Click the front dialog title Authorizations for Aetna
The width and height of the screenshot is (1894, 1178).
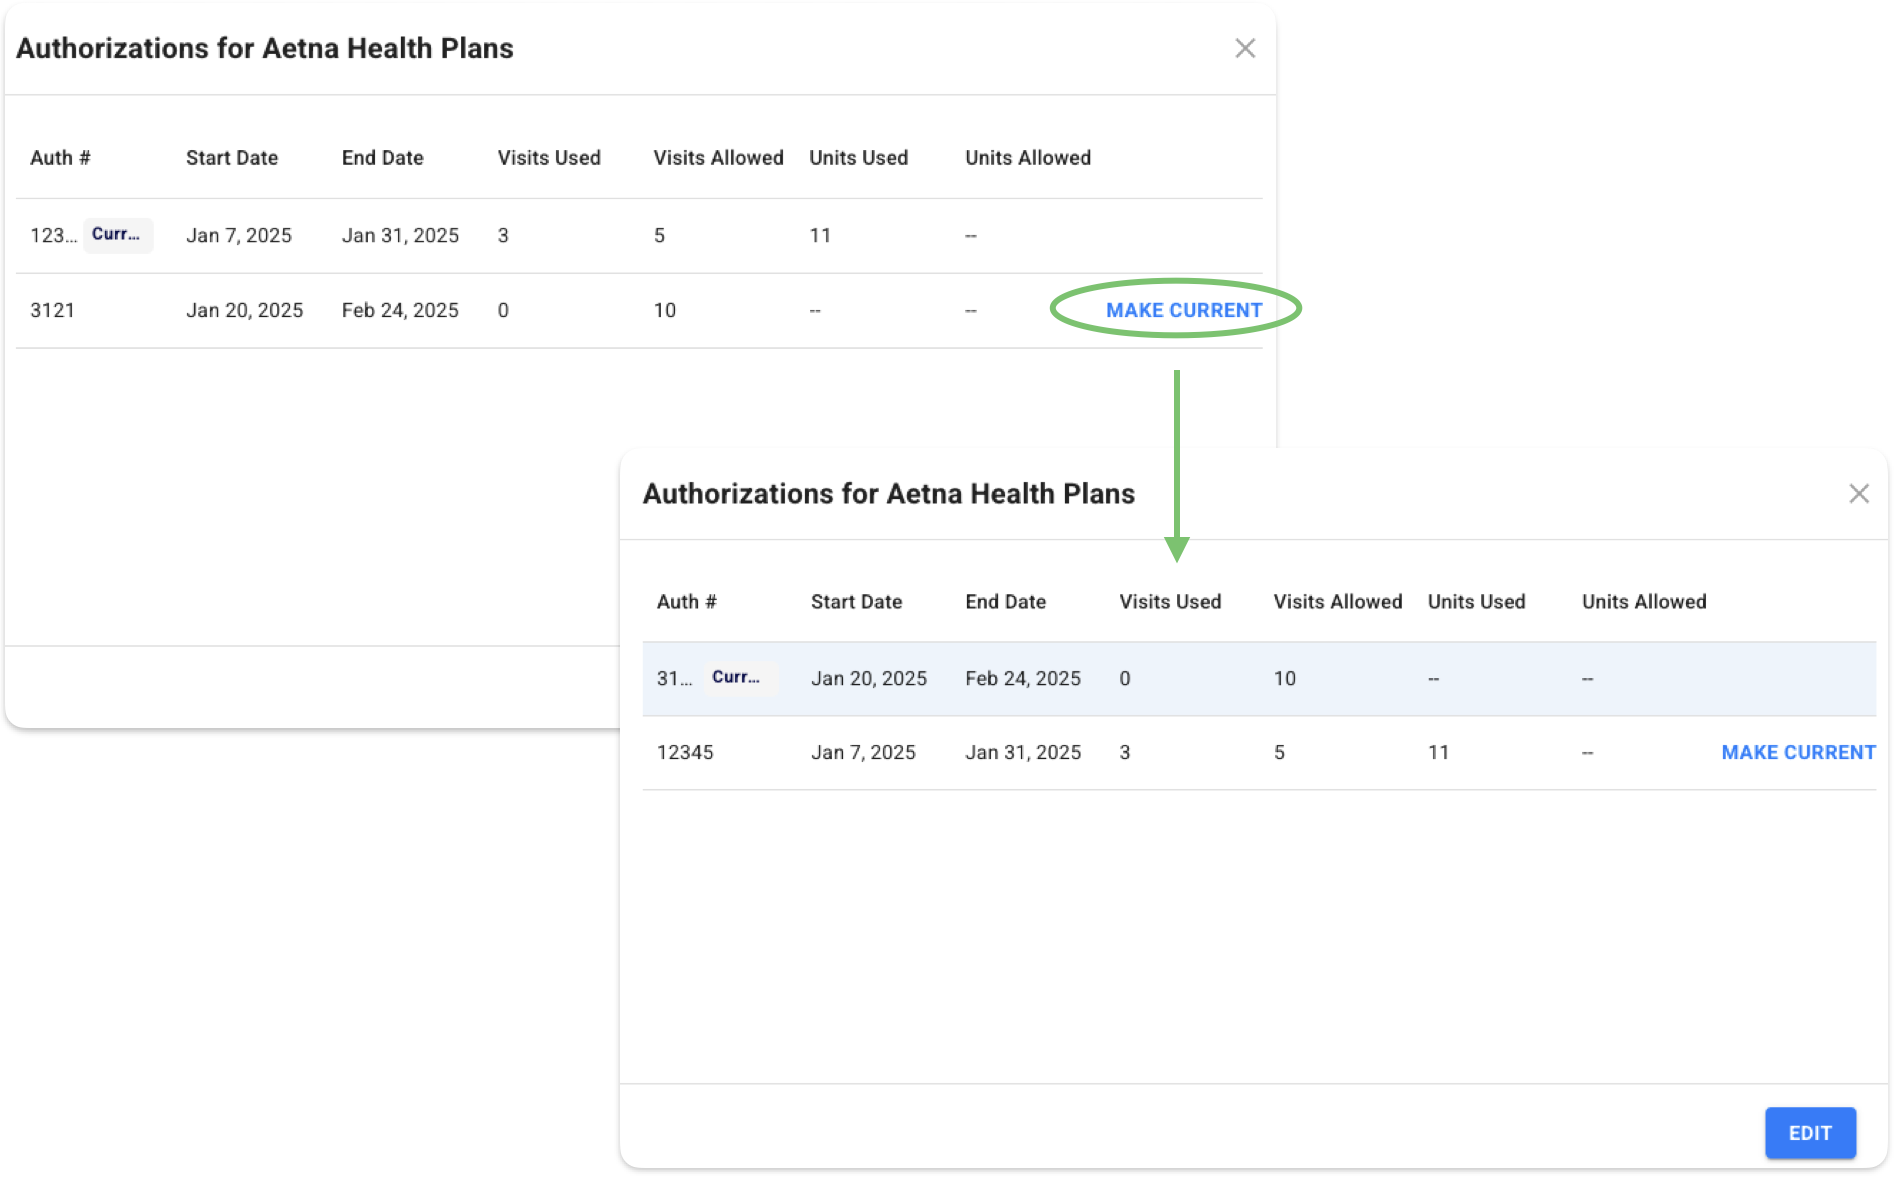(x=888, y=493)
